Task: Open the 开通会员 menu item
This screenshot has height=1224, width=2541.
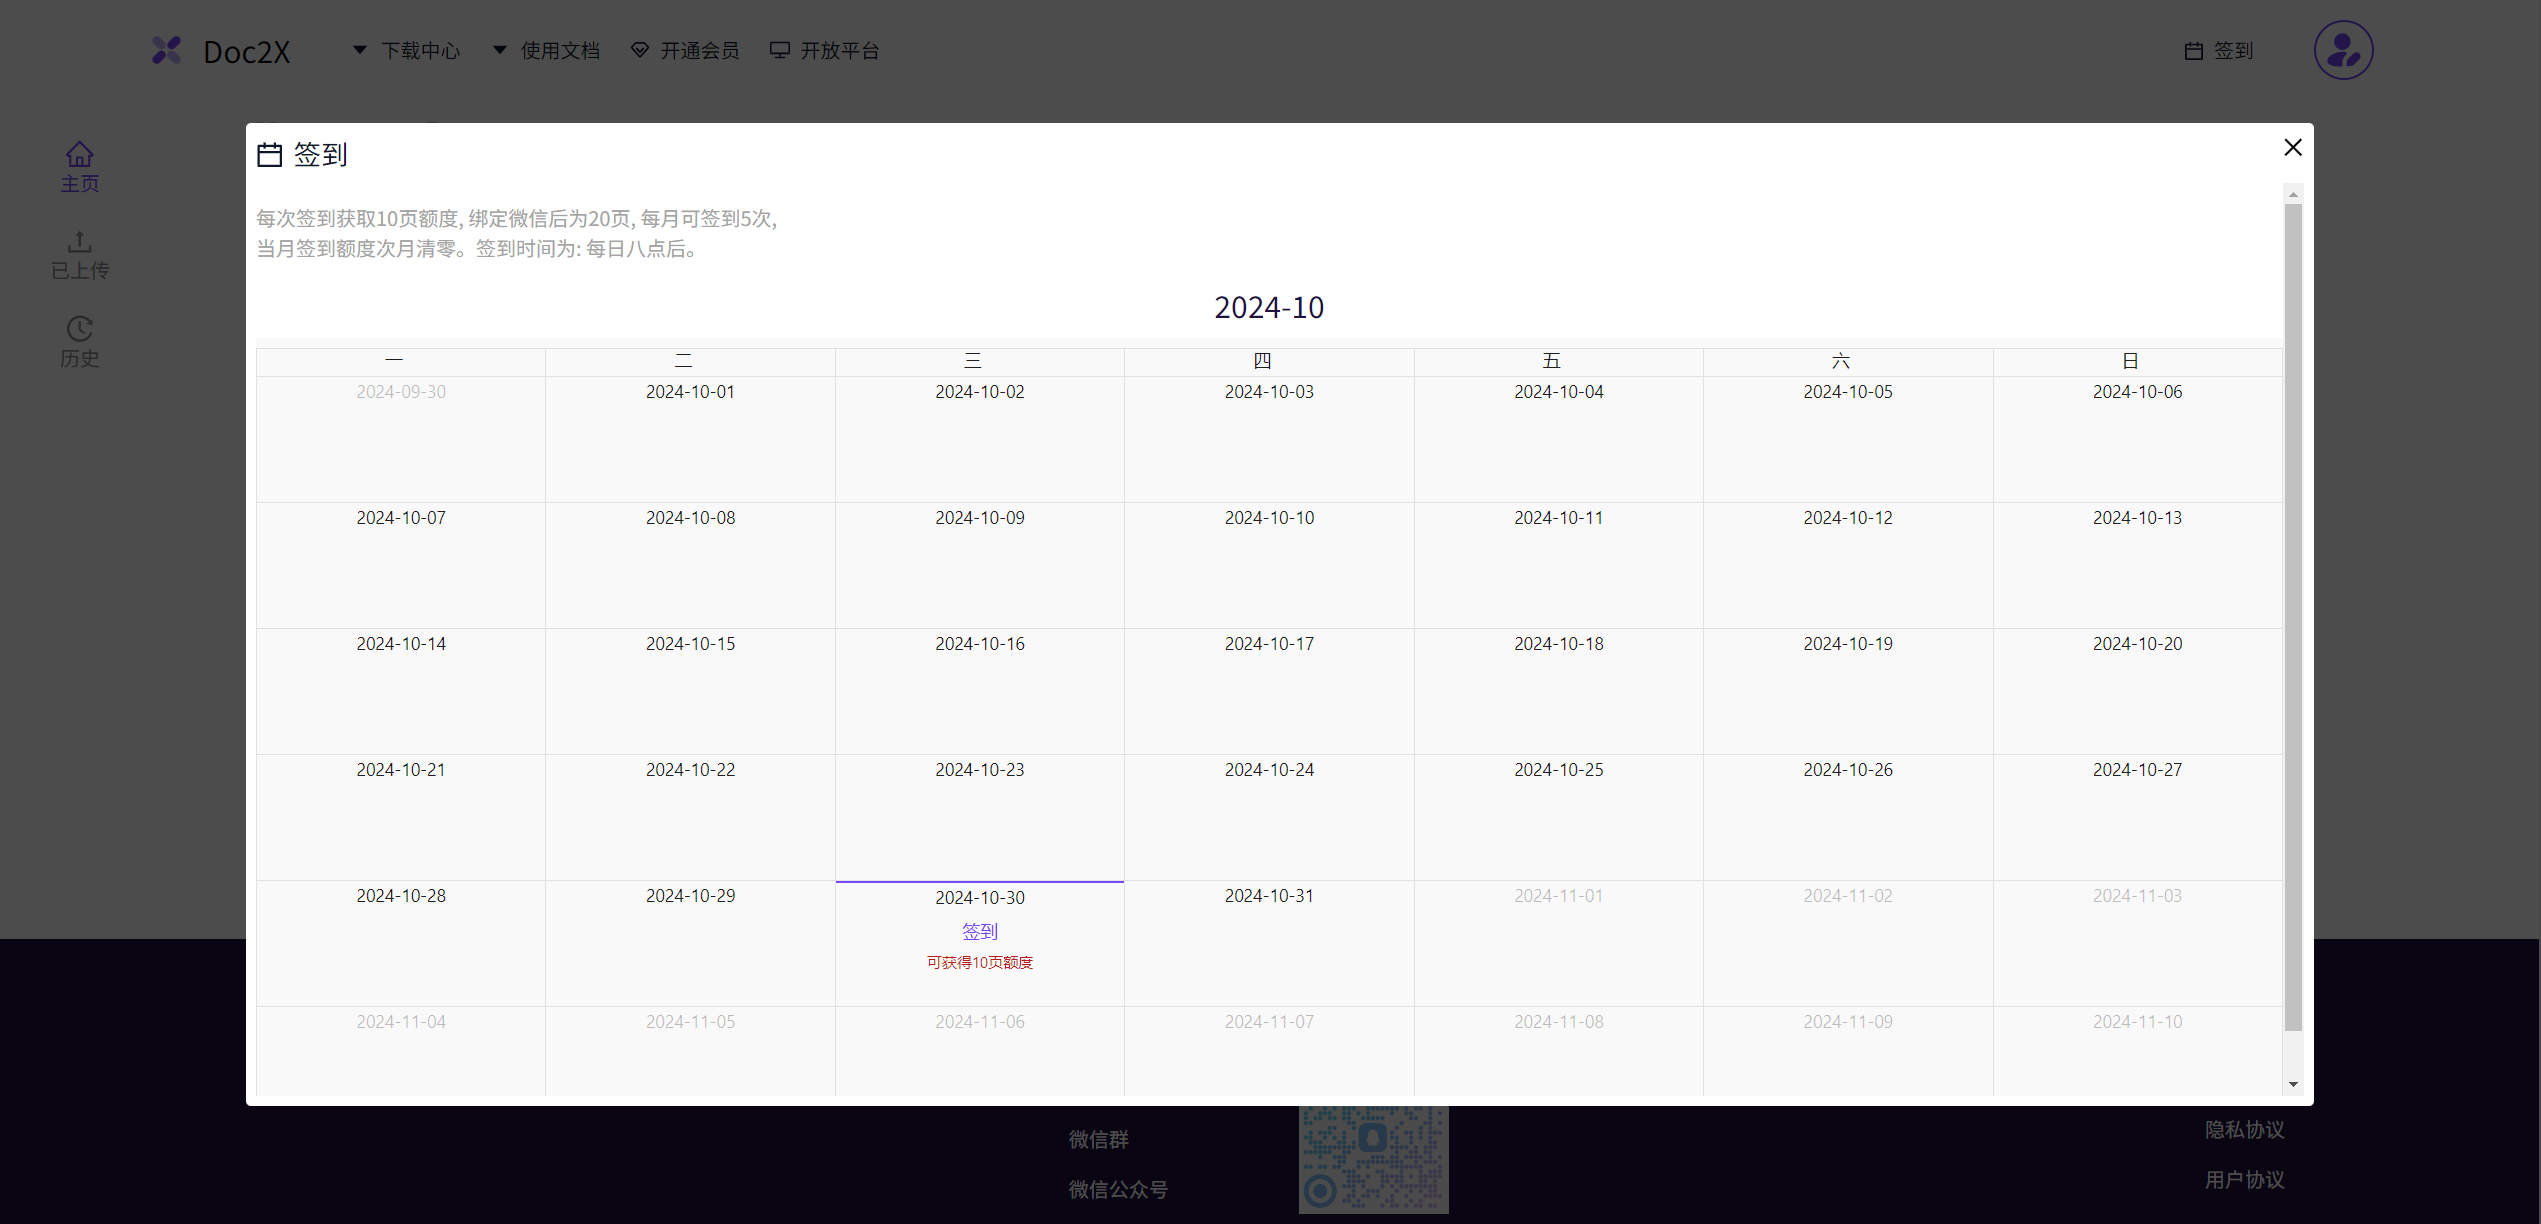Action: click(699, 50)
